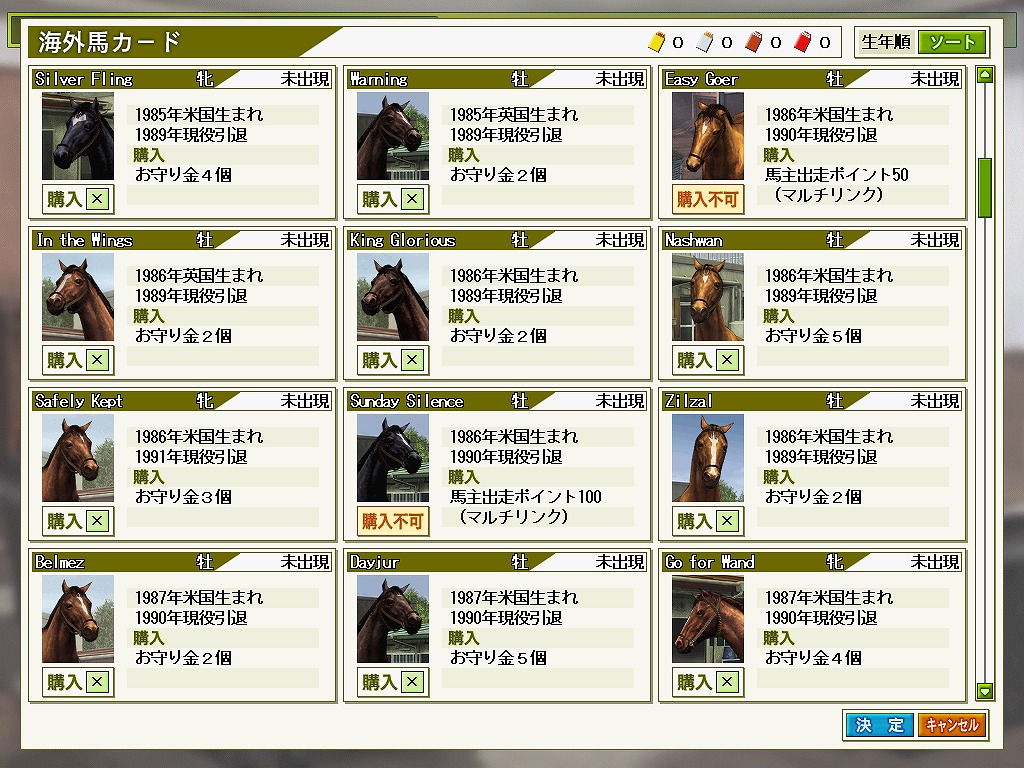Click the green scrollbar thumb
Image resolution: width=1024 pixels, height=768 pixels.
tap(985, 187)
